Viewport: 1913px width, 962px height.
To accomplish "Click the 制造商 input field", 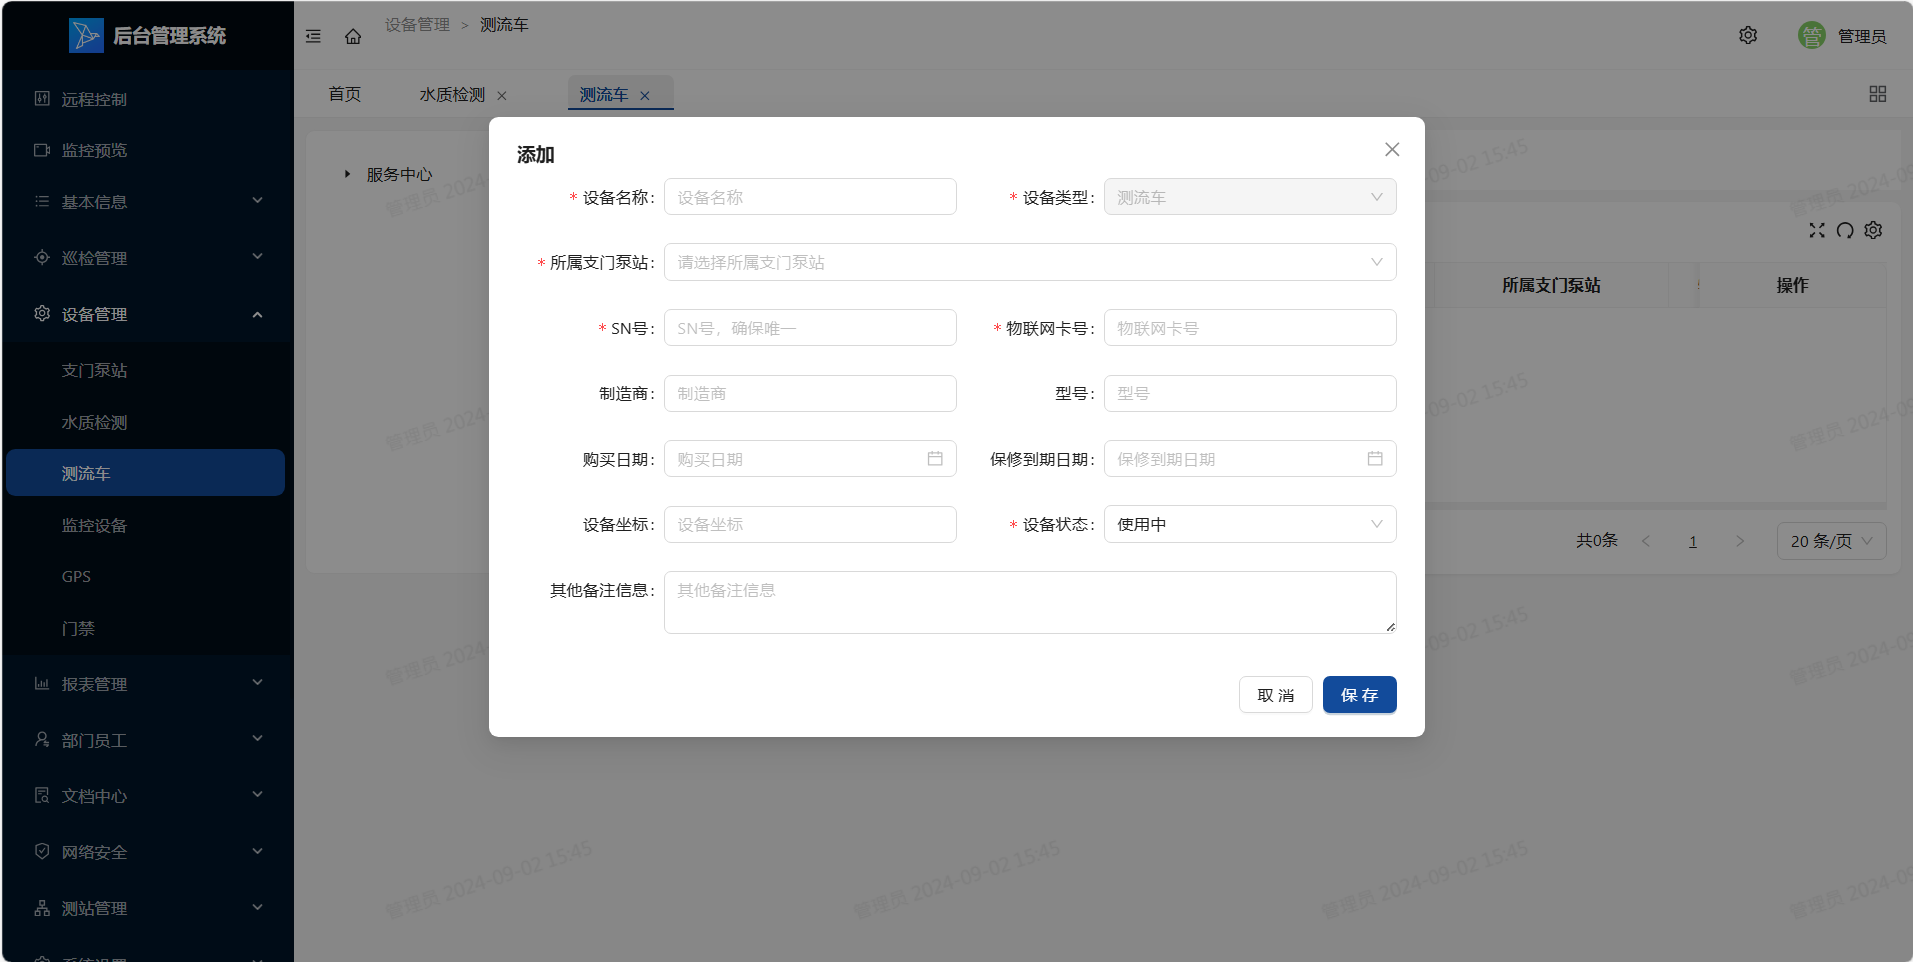I will point(810,393).
